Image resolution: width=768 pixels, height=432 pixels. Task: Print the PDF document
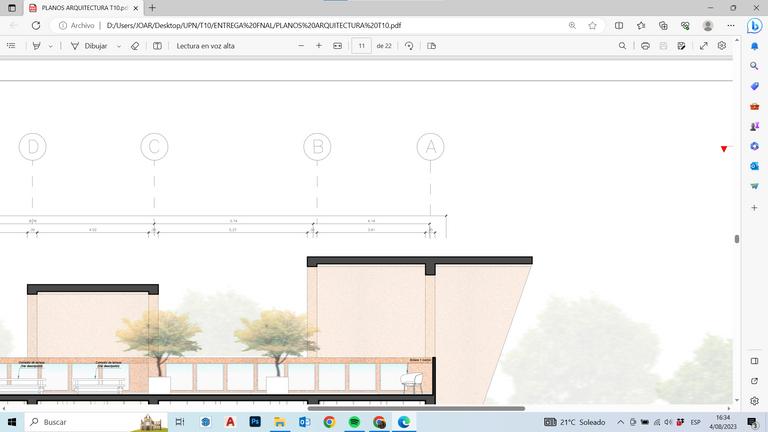(645, 46)
